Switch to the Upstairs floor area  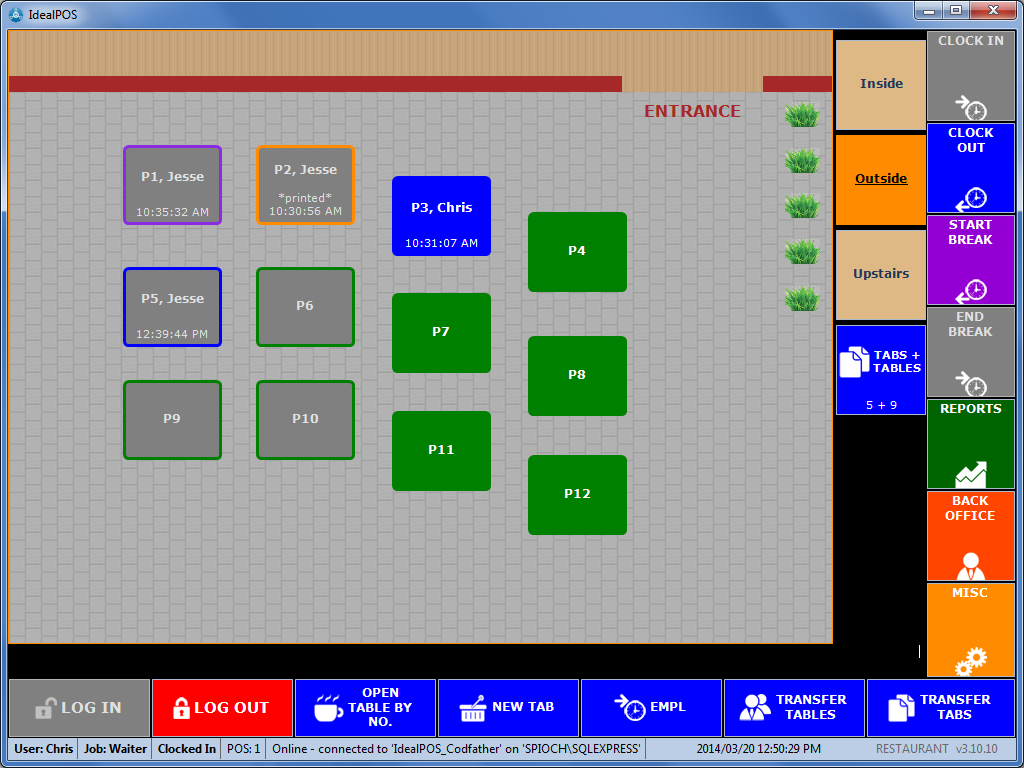point(881,274)
